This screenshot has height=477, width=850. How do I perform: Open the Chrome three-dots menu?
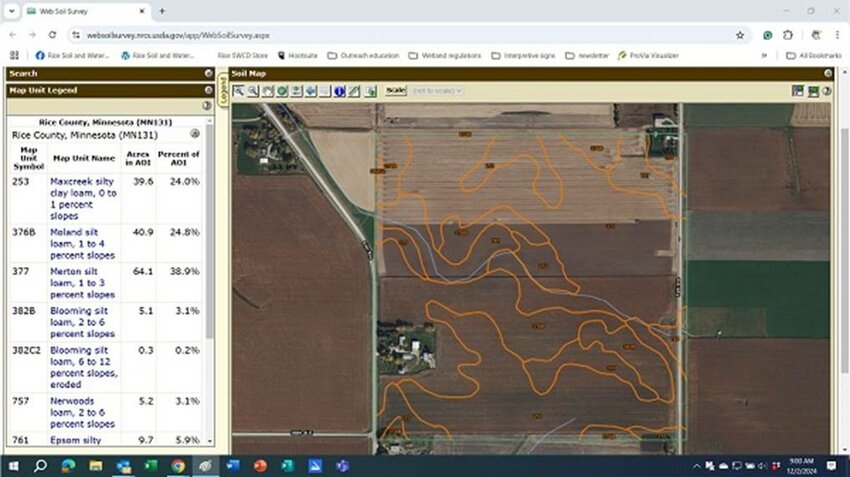point(838,35)
